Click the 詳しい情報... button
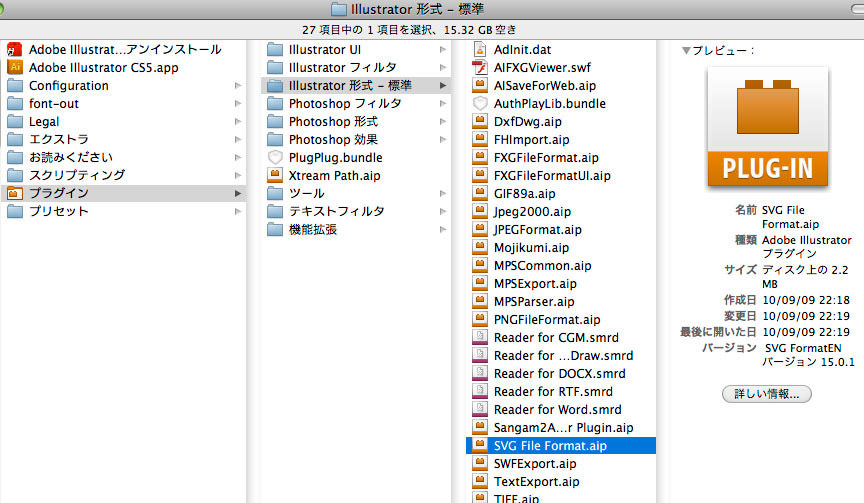 click(x=766, y=394)
